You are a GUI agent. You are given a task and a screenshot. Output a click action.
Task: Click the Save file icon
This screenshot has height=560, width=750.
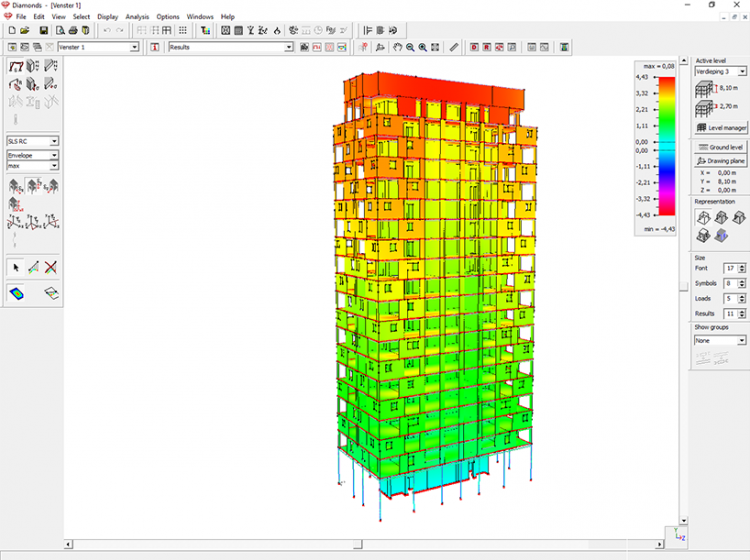[44, 31]
